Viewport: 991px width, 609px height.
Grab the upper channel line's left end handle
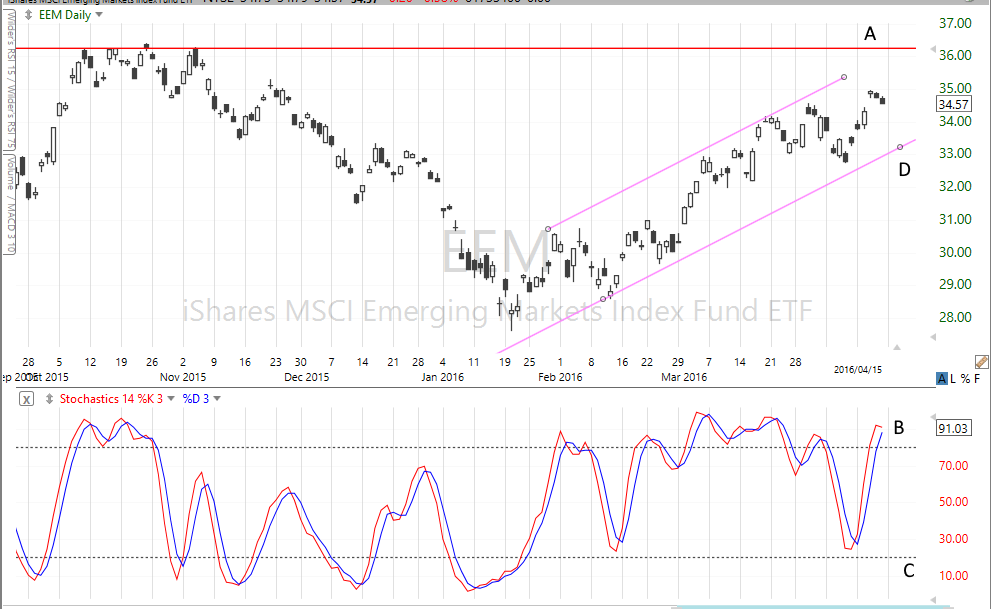(x=548, y=229)
